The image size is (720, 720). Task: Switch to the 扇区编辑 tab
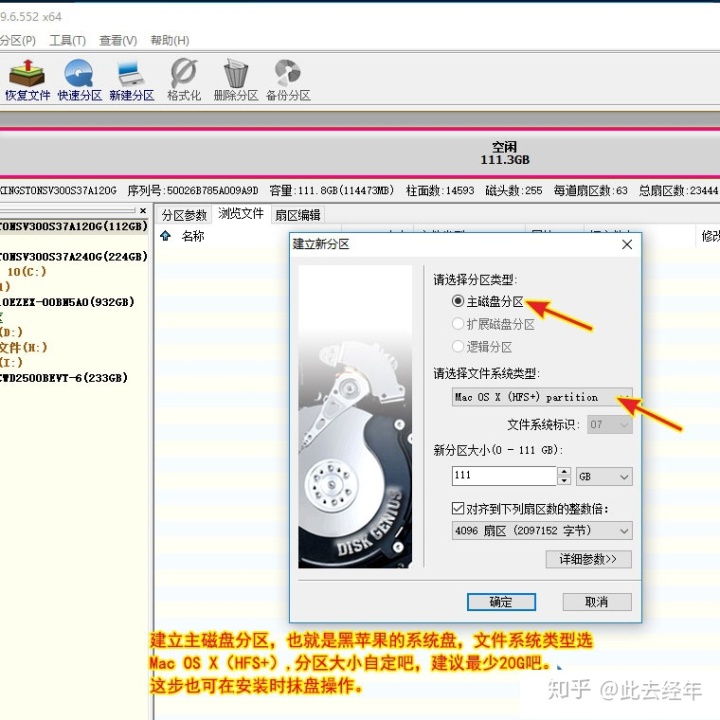pos(298,215)
